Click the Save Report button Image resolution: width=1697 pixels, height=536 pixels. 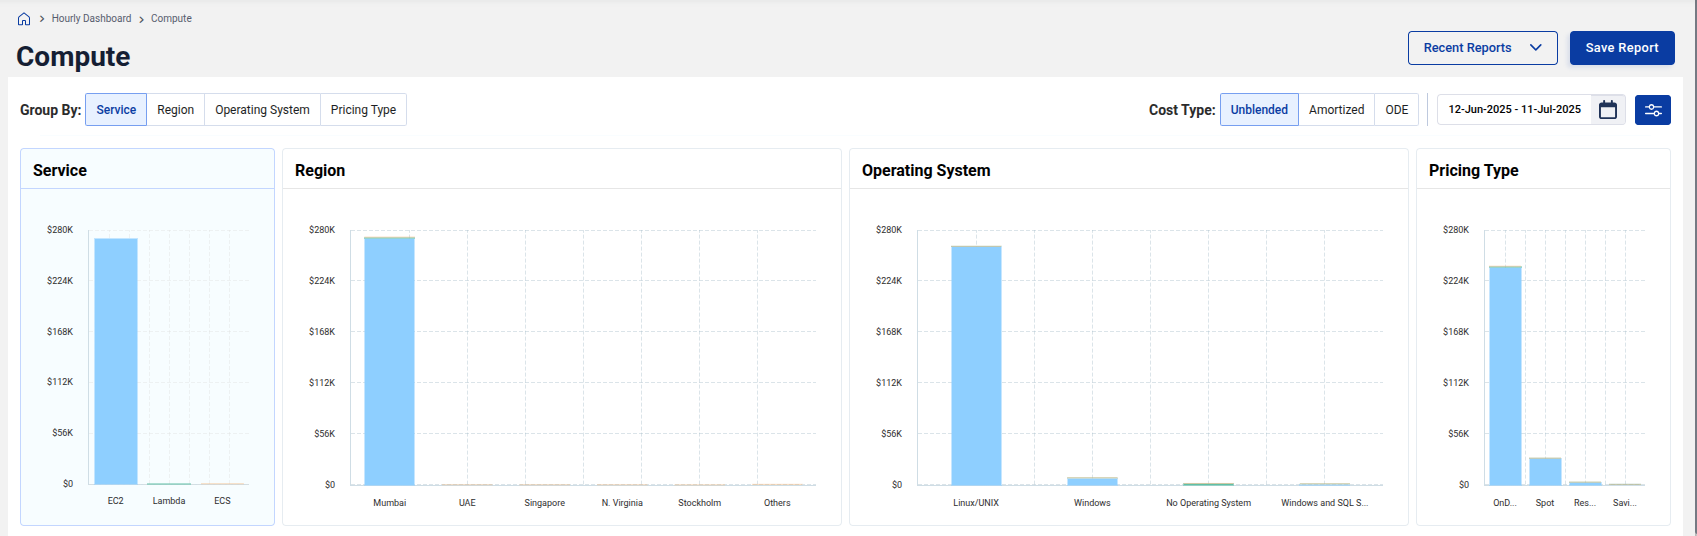(1621, 48)
